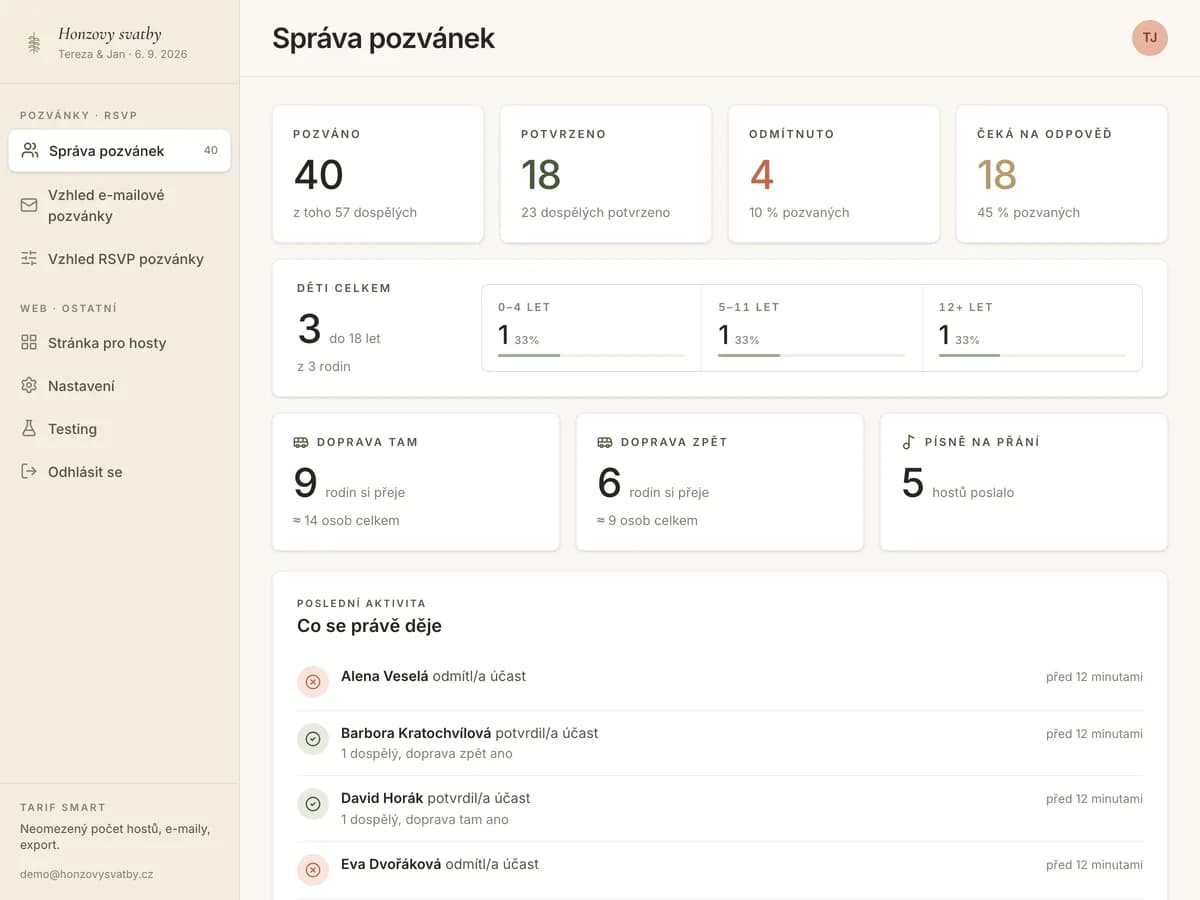The height and width of the screenshot is (900, 1200).
Task: Click the Čeká na odpověď 18 card
Action: point(1062,174)
